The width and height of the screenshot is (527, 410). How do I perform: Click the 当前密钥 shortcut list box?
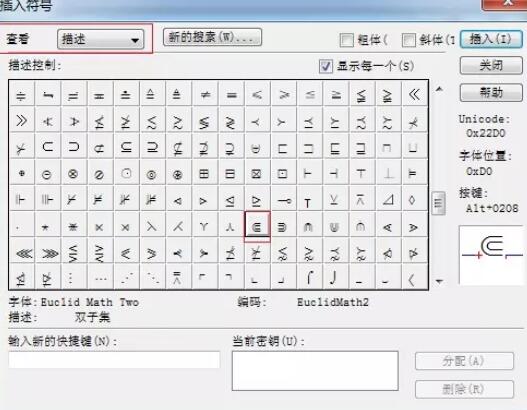315,371
